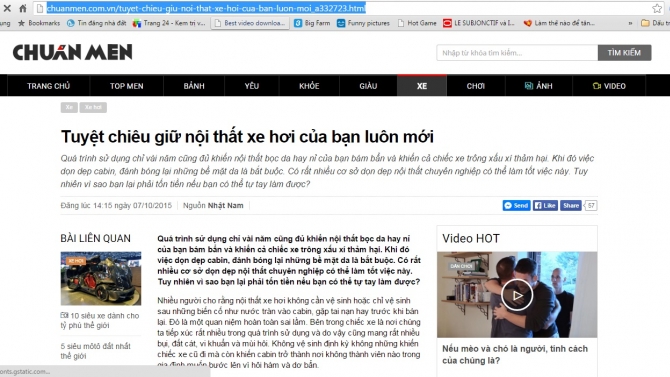Viewport: 670px width, 377px height.
Task: Click the CHUẨN MEN site logo
Action: pyautogui.click(x=73, y=52)
